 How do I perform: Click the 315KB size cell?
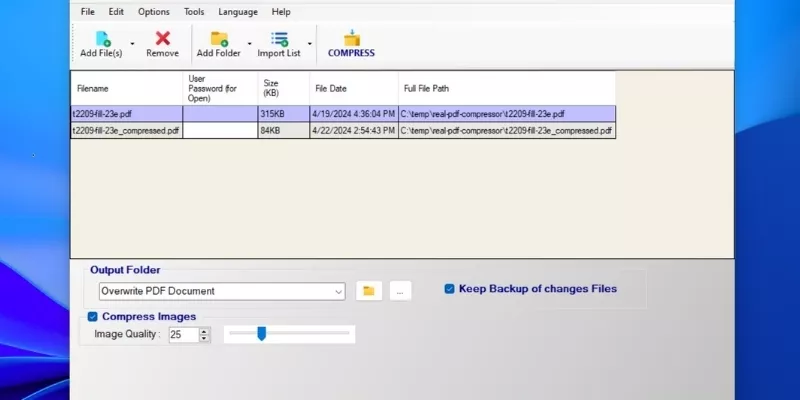284,114
